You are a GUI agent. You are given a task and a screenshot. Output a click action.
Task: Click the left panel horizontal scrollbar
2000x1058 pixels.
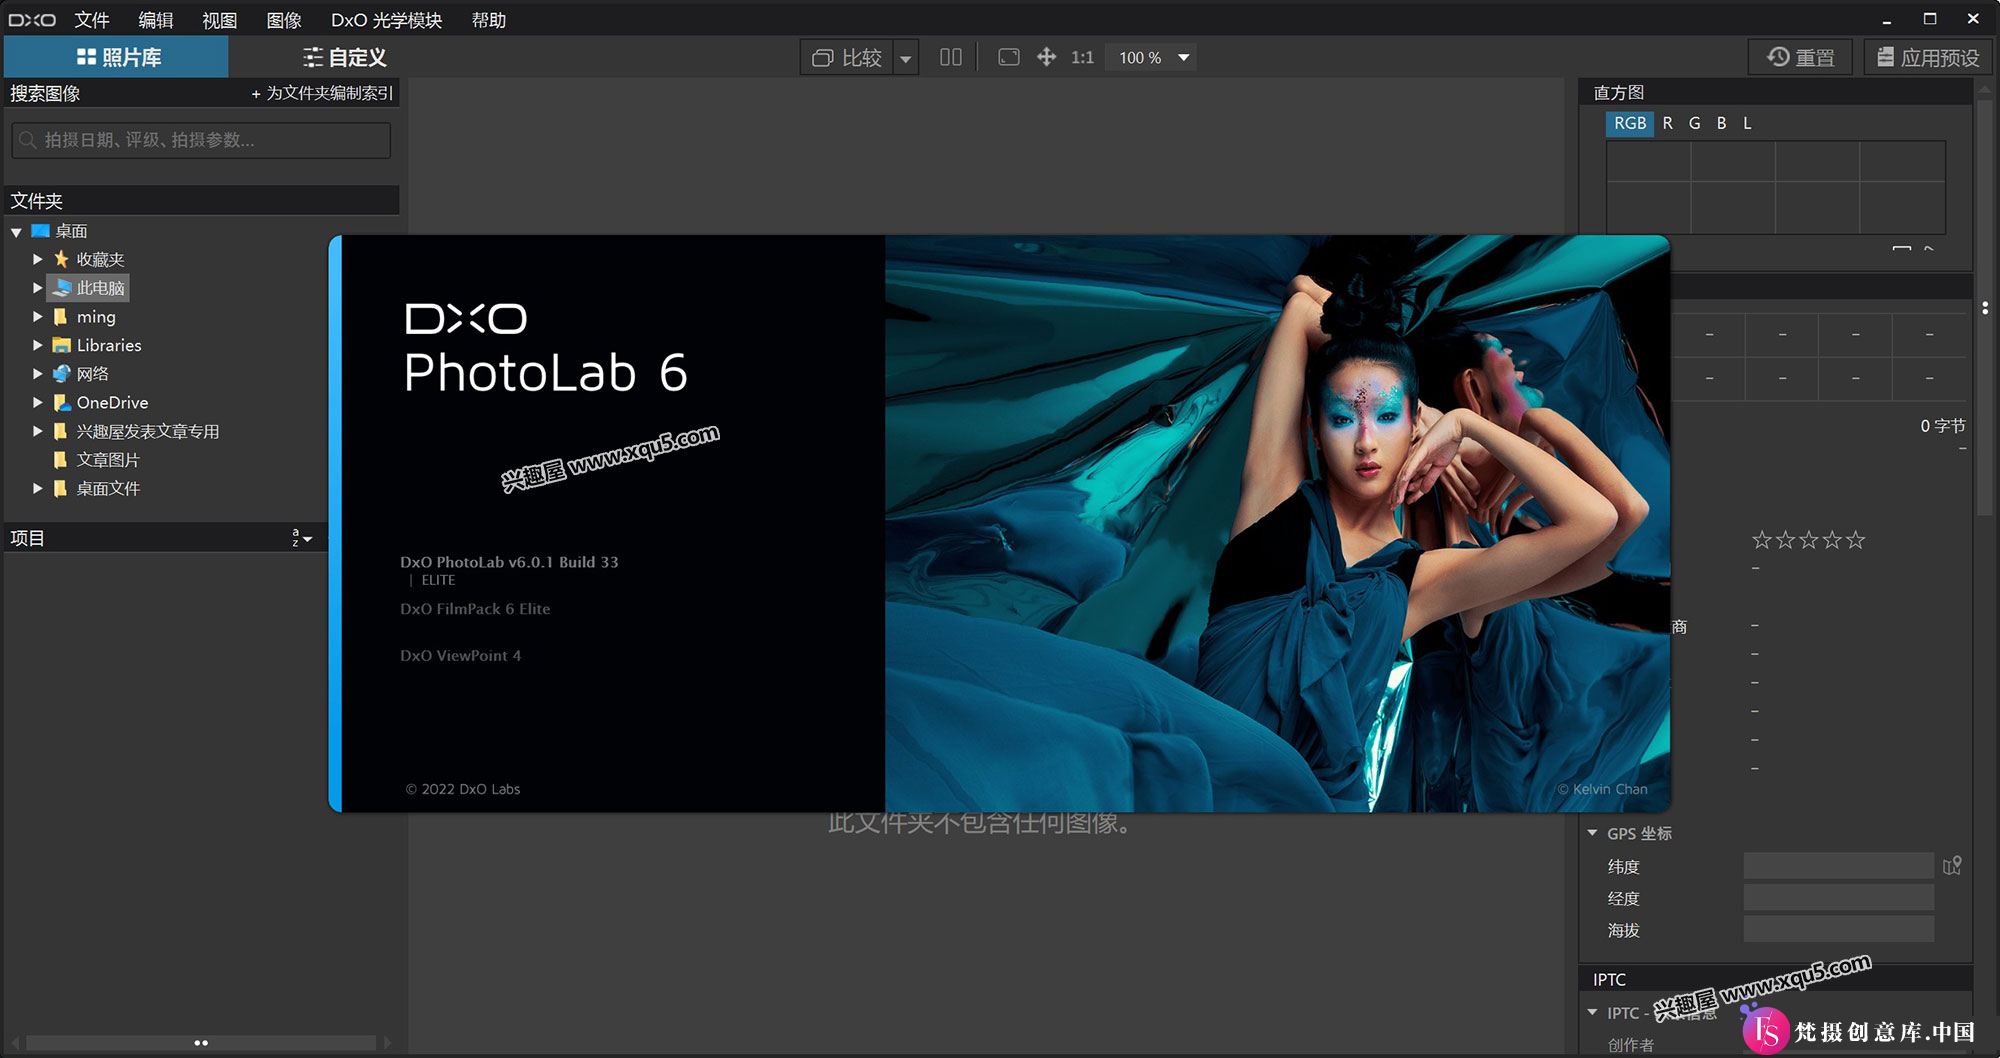201,1043
